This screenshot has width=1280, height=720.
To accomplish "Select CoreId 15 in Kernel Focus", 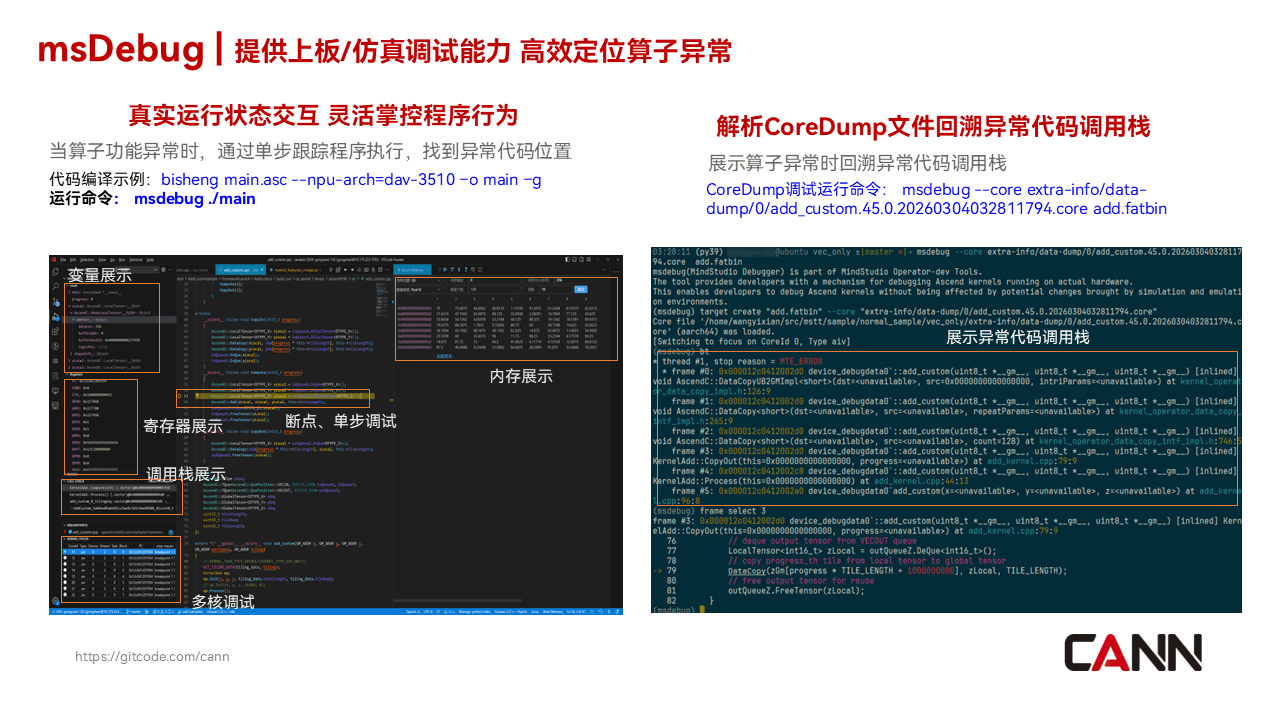I will (x=120, y=575).
